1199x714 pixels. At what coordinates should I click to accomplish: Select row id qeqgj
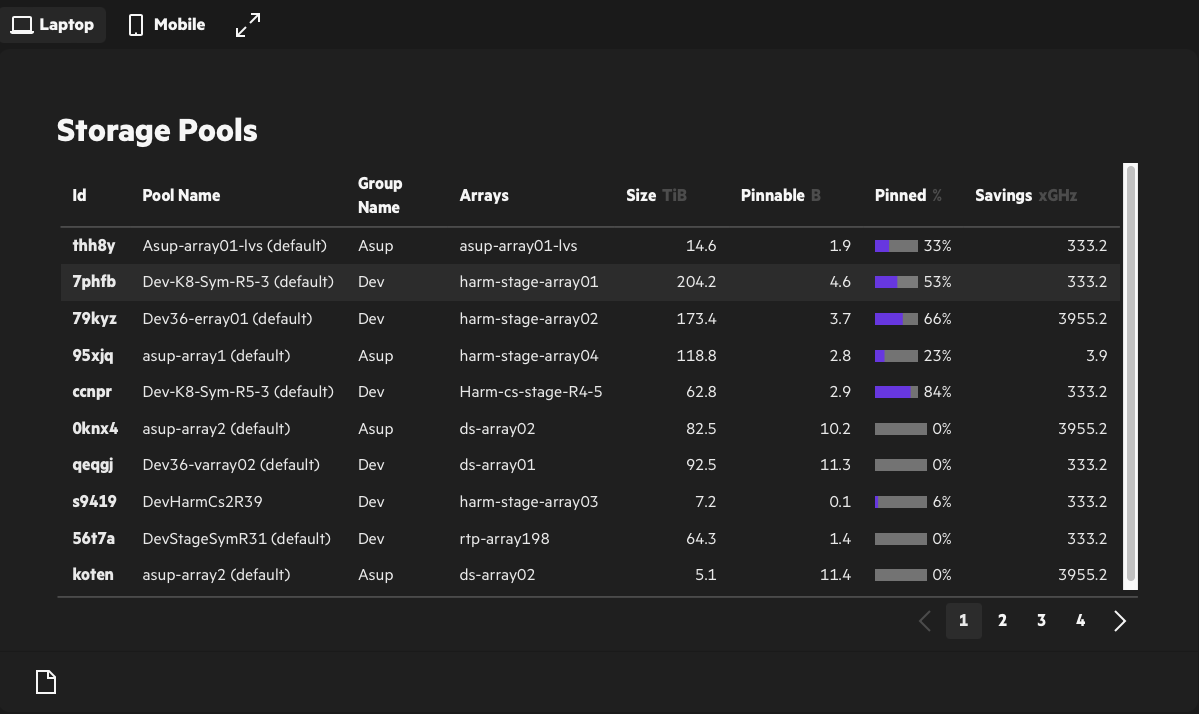click(x=93, y=465)
